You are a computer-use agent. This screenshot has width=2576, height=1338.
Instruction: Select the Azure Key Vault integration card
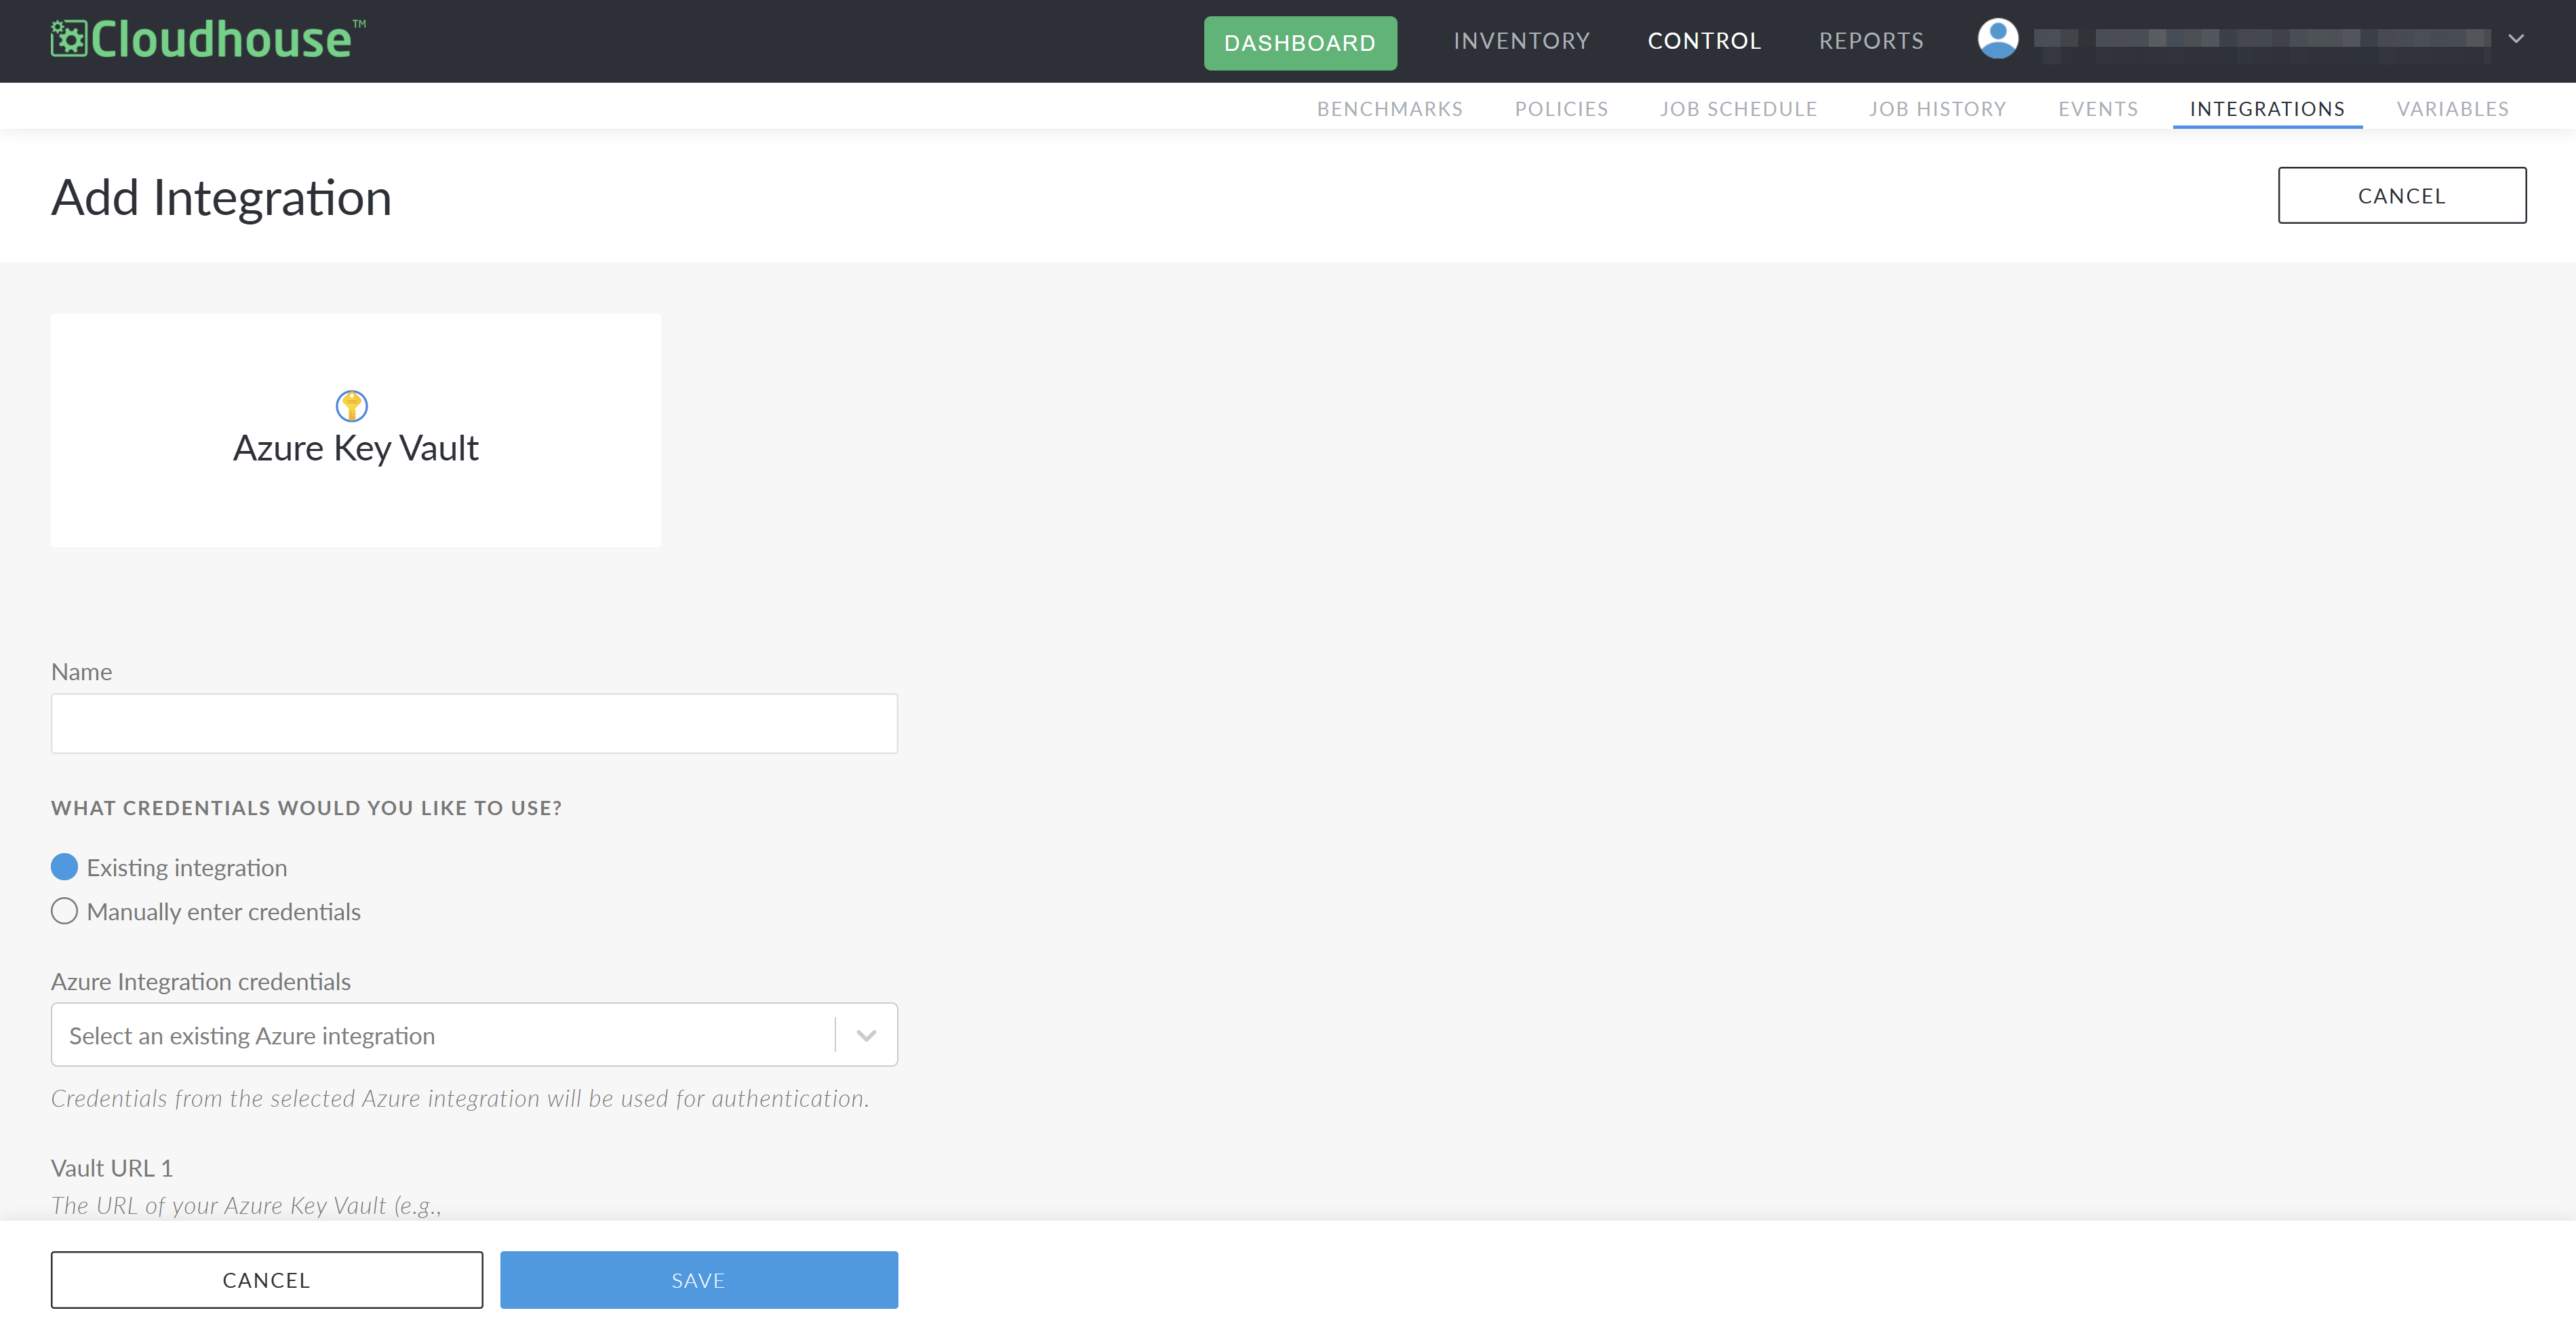[x=356, y=430]
